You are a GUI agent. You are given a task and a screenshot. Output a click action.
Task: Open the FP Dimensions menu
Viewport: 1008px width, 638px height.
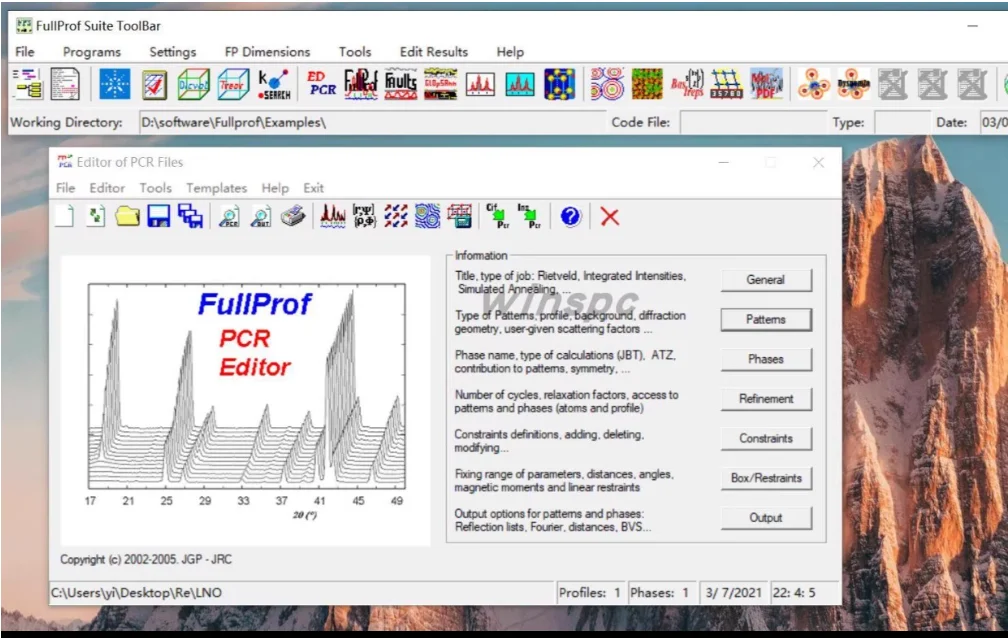267,51
